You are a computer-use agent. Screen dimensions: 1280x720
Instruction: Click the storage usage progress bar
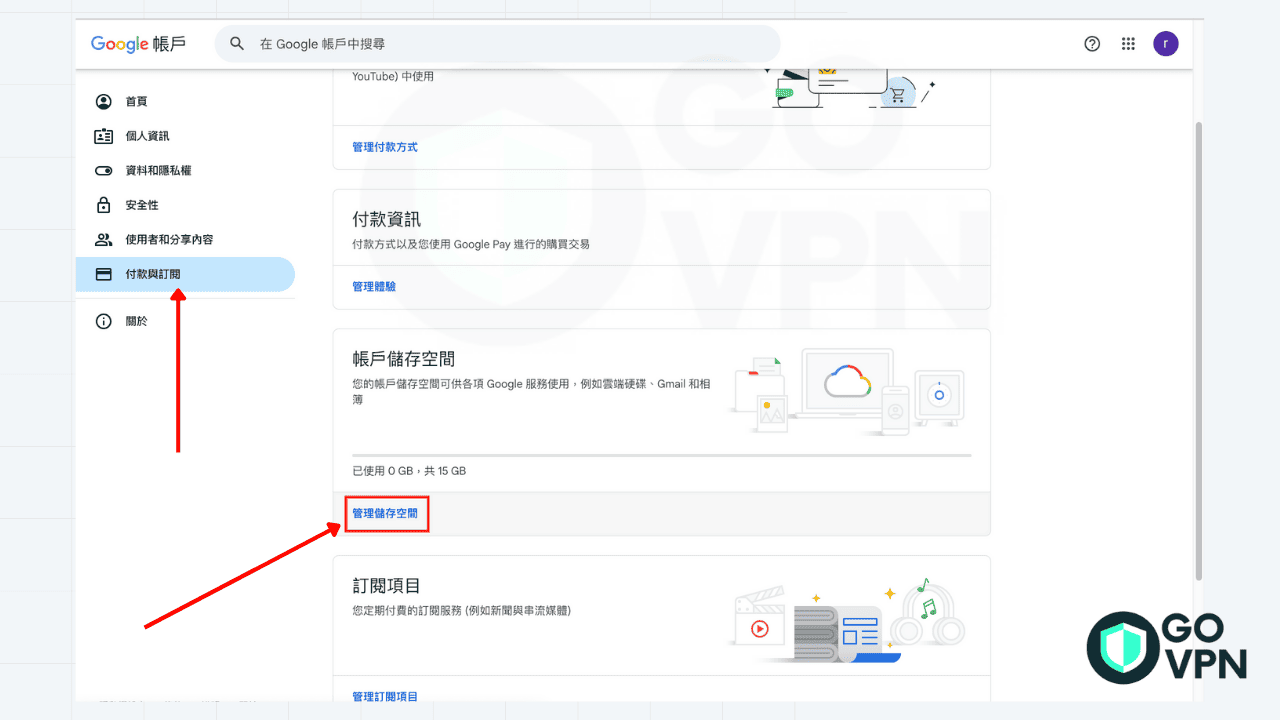click(660, 452)
